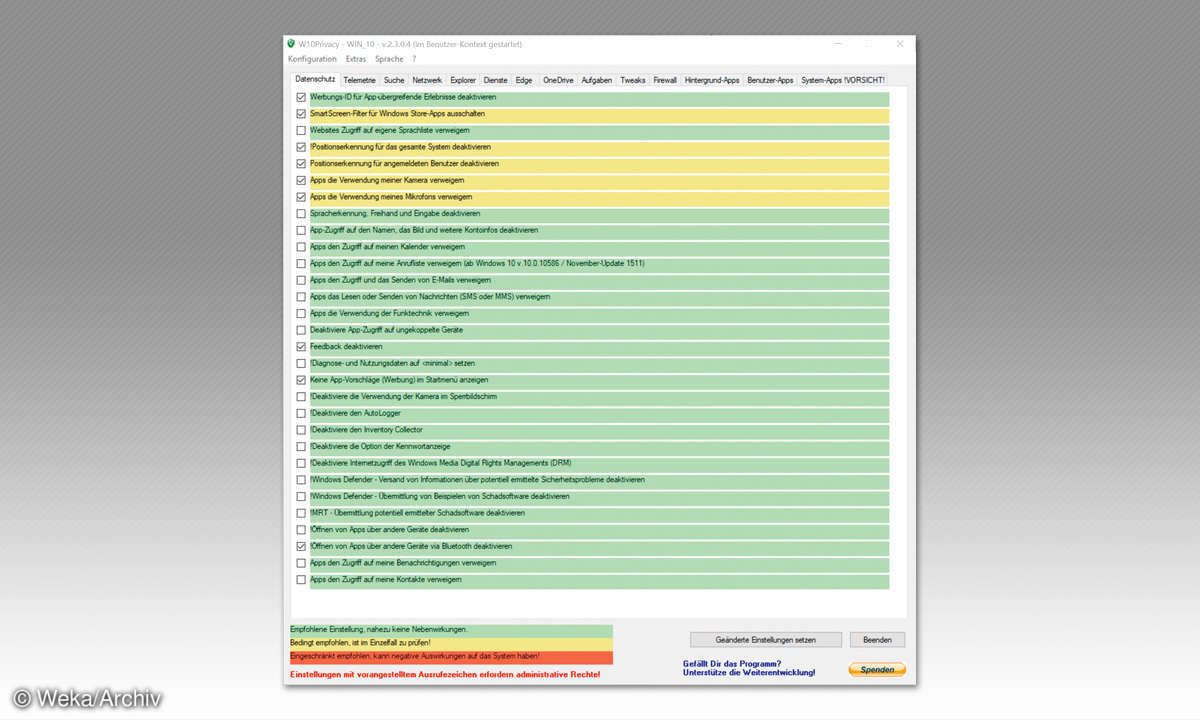Click the yellow legend 'Bedingt empfohlen' text
The height and width of the screenshot is (720, 1200).
pos(360,643)
